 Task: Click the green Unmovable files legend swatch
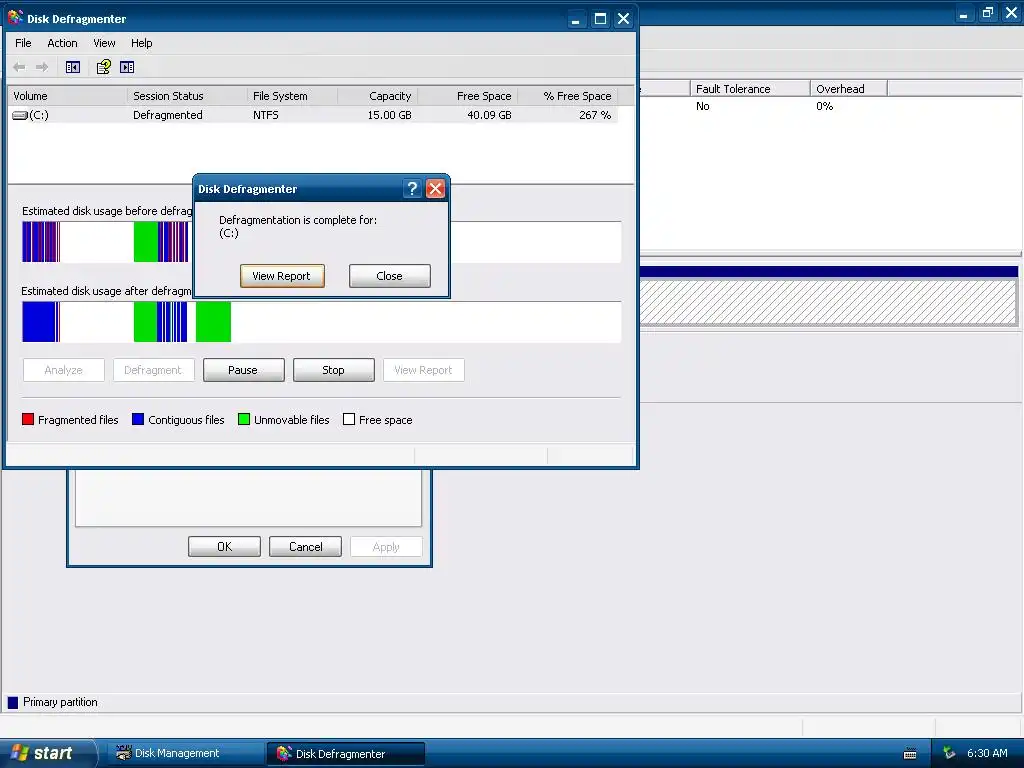click(x=244, y=419)
